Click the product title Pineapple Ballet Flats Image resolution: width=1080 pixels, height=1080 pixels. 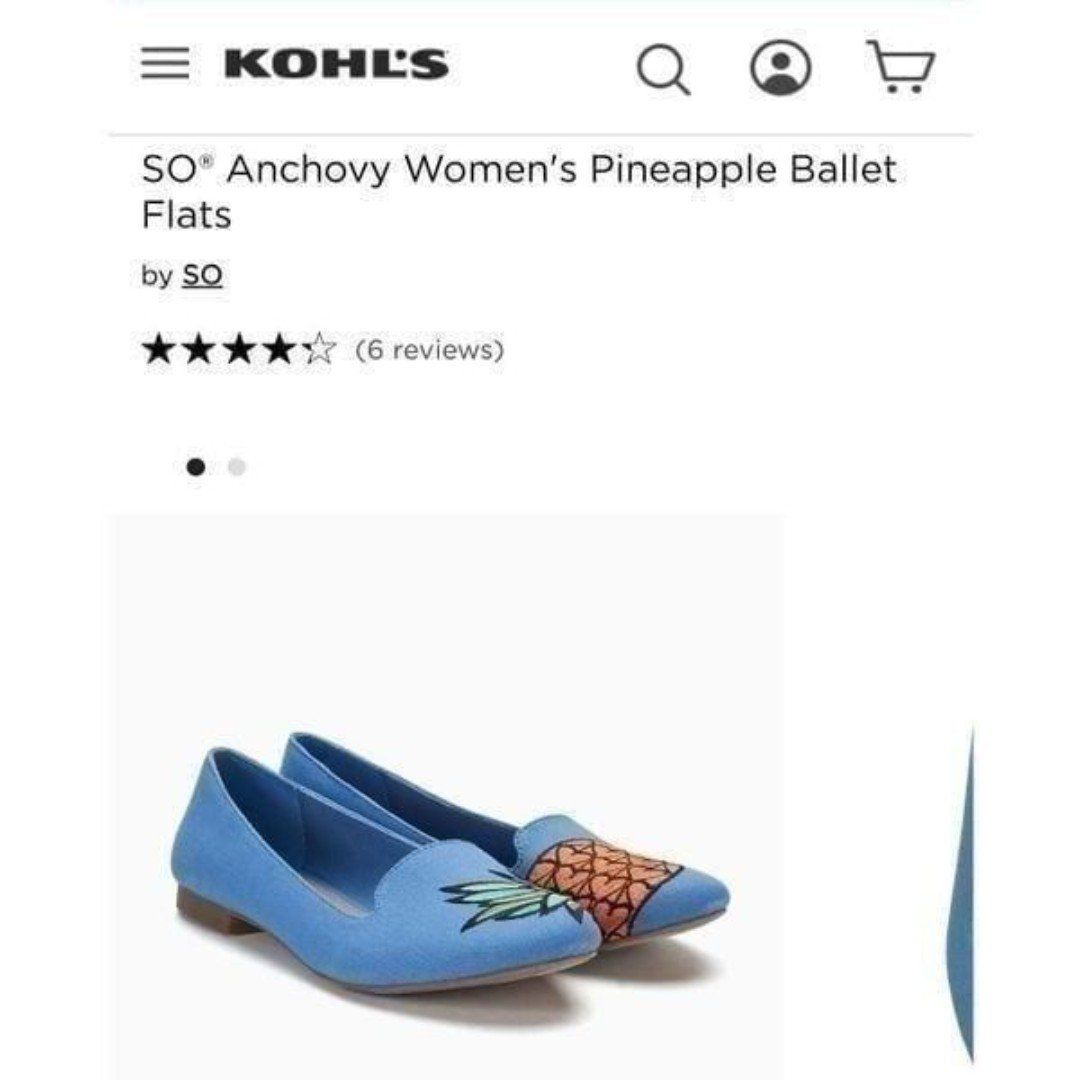tap(519, 191)
